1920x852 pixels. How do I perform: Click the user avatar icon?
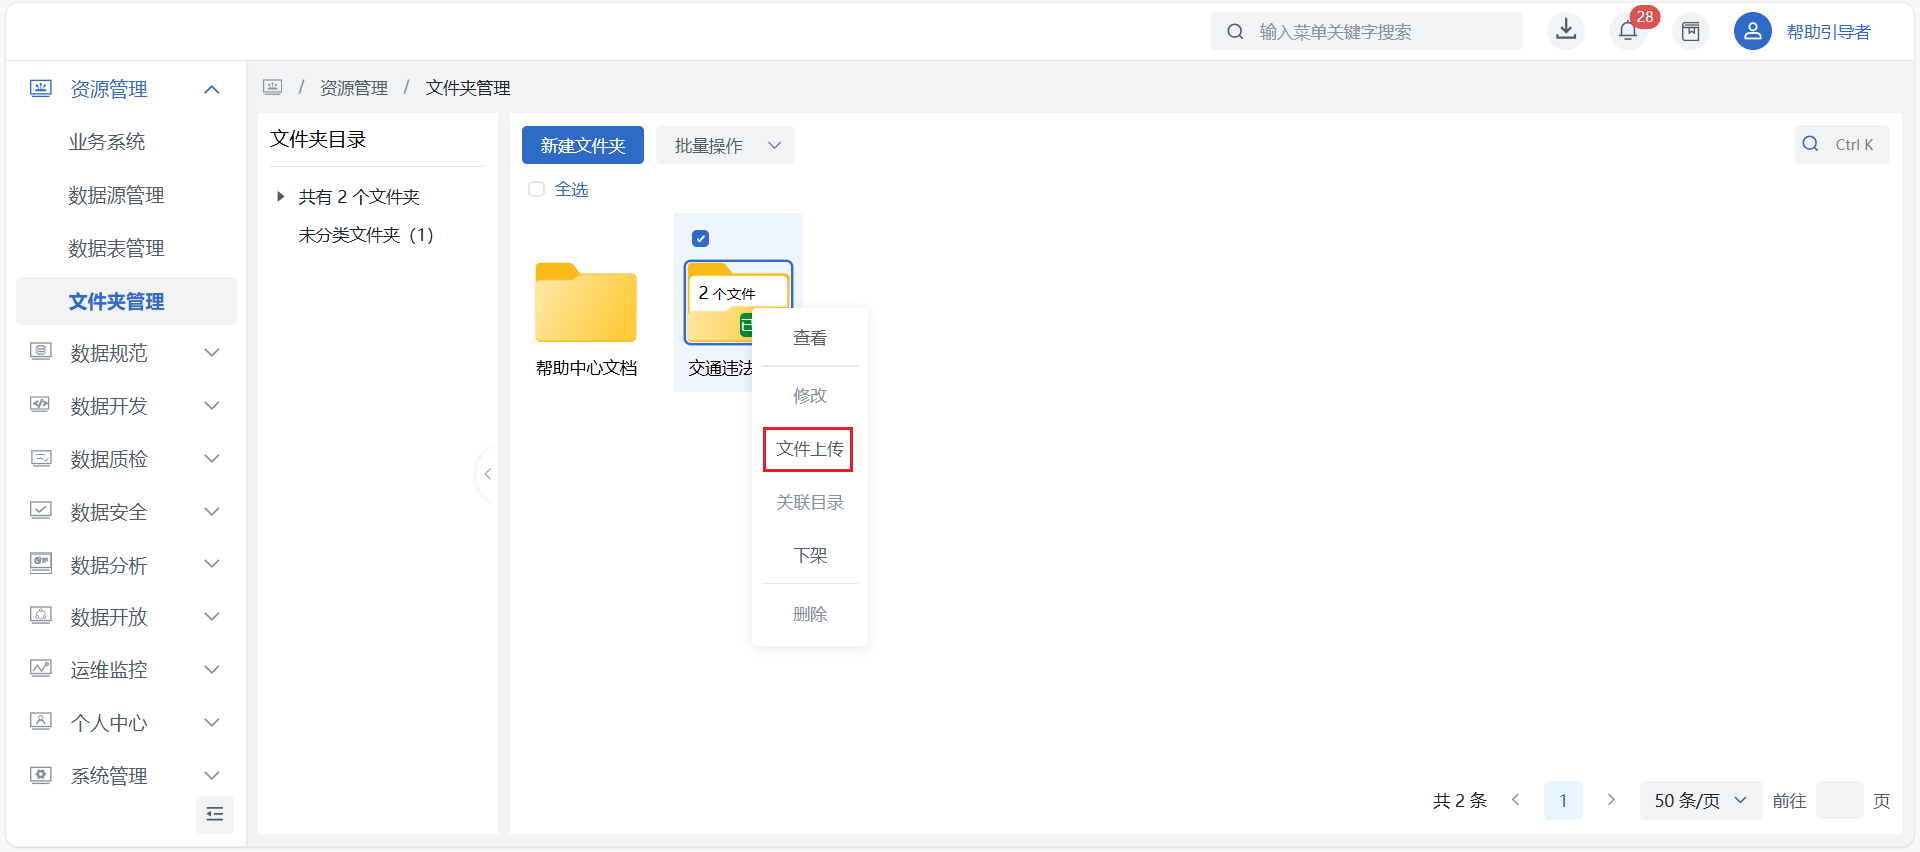tap(1752, 32)
